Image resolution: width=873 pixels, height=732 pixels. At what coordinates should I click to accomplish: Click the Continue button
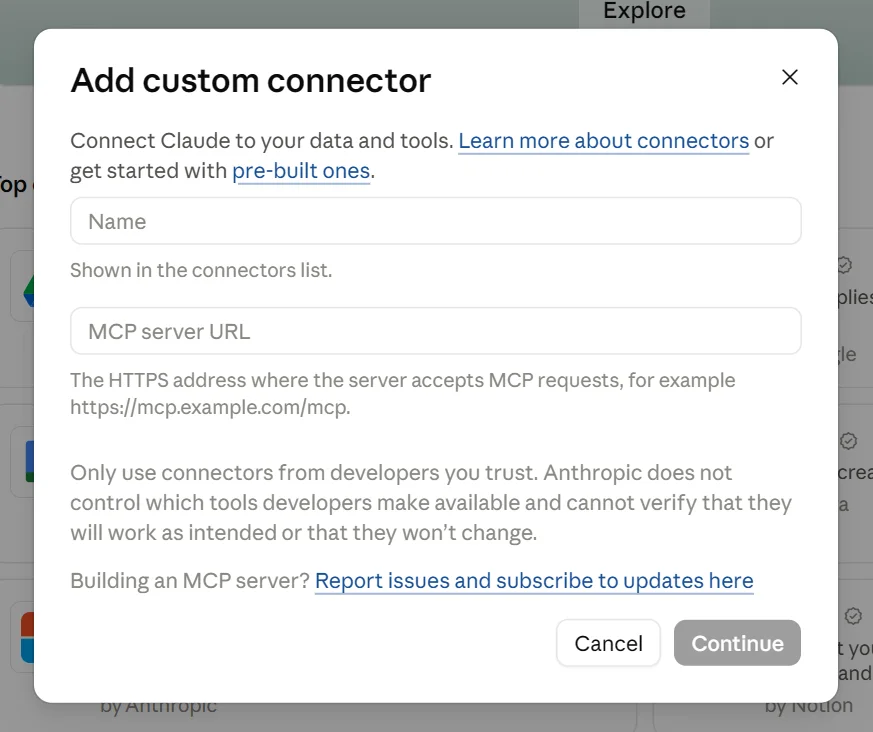click(x=737, y=643)
